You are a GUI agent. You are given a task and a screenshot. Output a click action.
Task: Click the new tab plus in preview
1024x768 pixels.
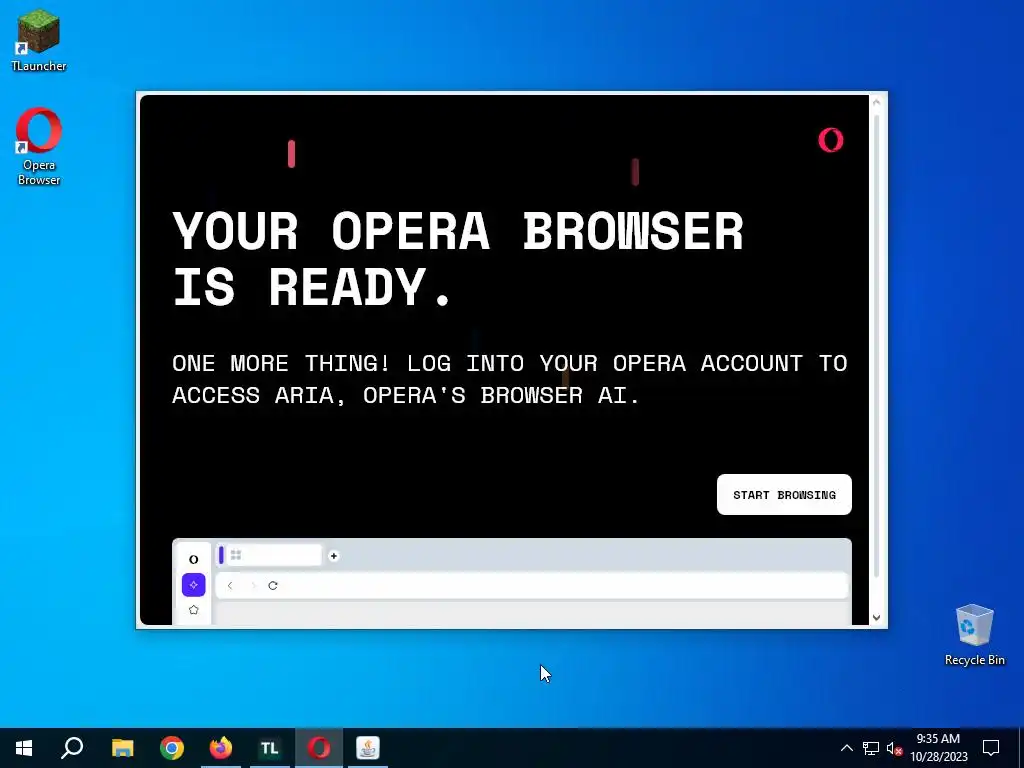pos(334,556)
